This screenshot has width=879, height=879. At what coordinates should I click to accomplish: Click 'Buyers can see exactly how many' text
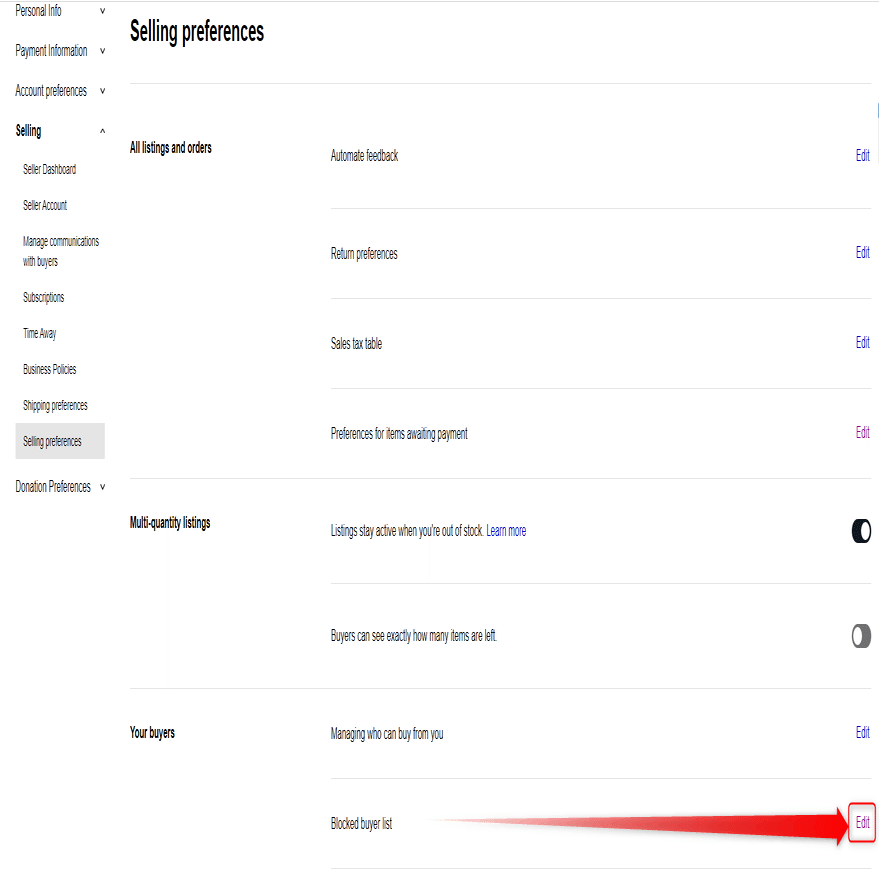pos(414,636)
